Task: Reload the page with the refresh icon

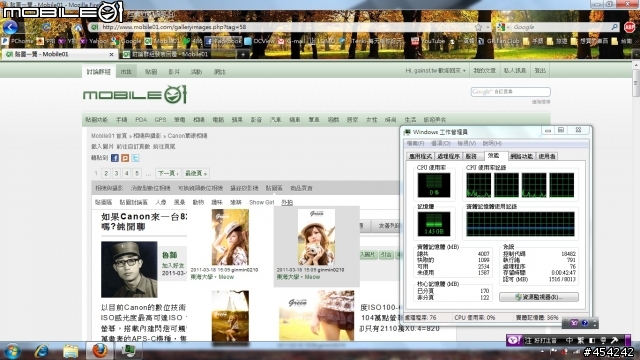Action: (46, 27)
